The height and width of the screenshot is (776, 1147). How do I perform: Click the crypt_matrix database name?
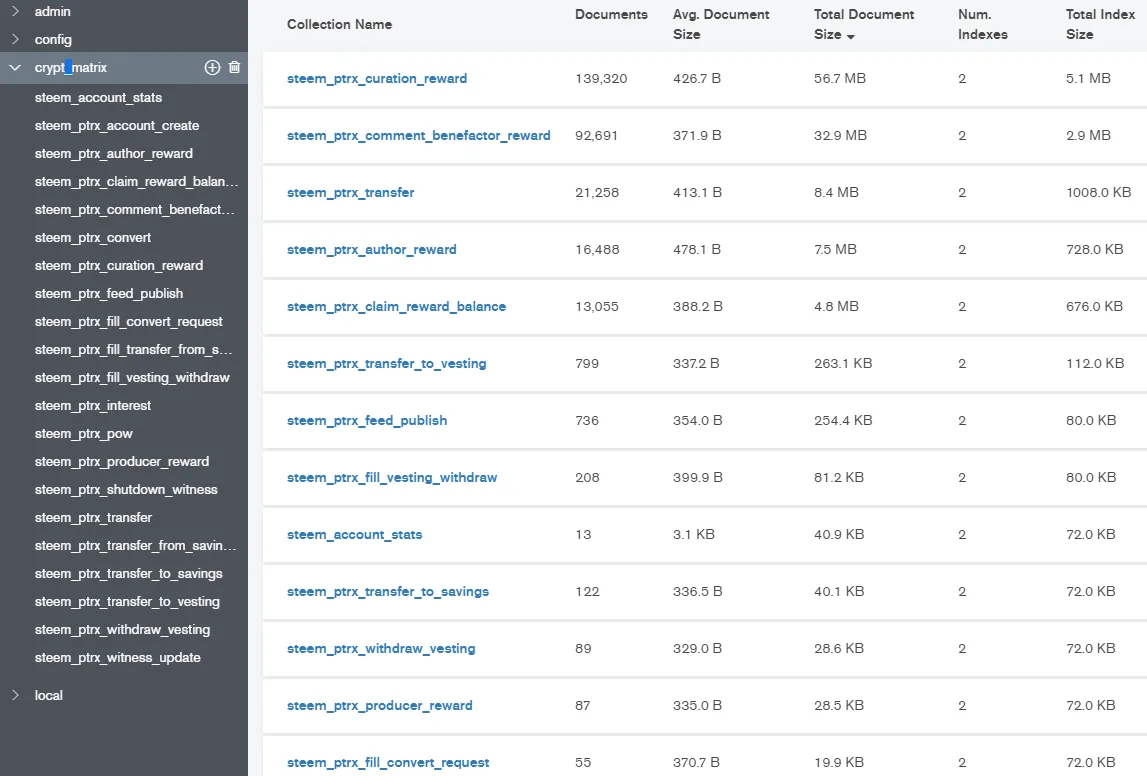point(70,67)
